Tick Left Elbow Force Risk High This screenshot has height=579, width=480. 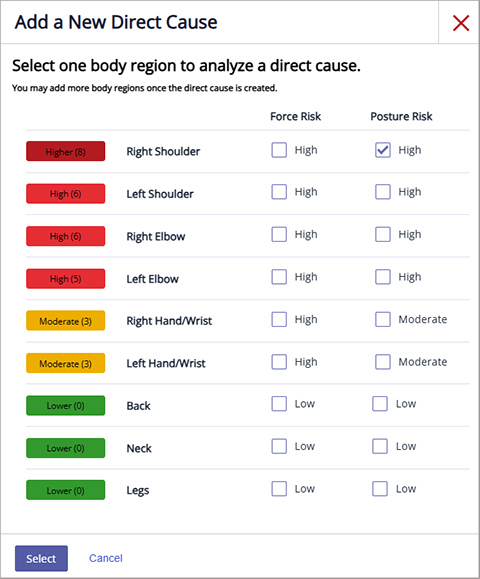pyautogui.click(x=279, y=277)
